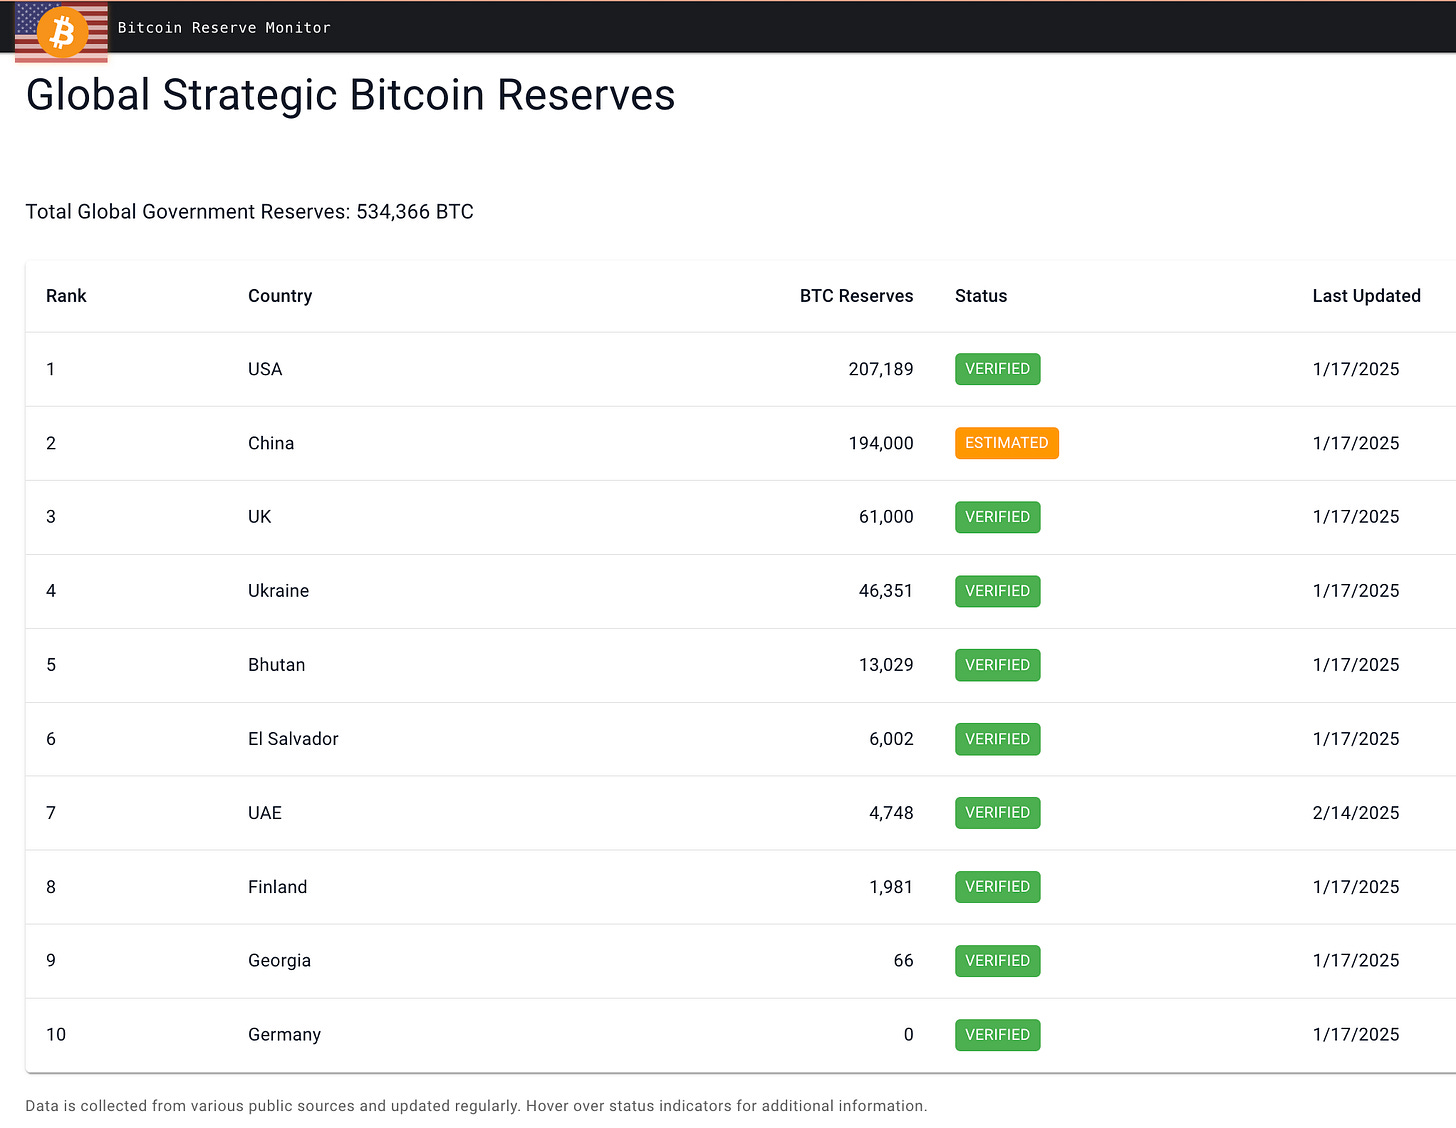Select the UAE country cell
The height and width of the screenshot is (1128, 1456).
coord(265,813)
